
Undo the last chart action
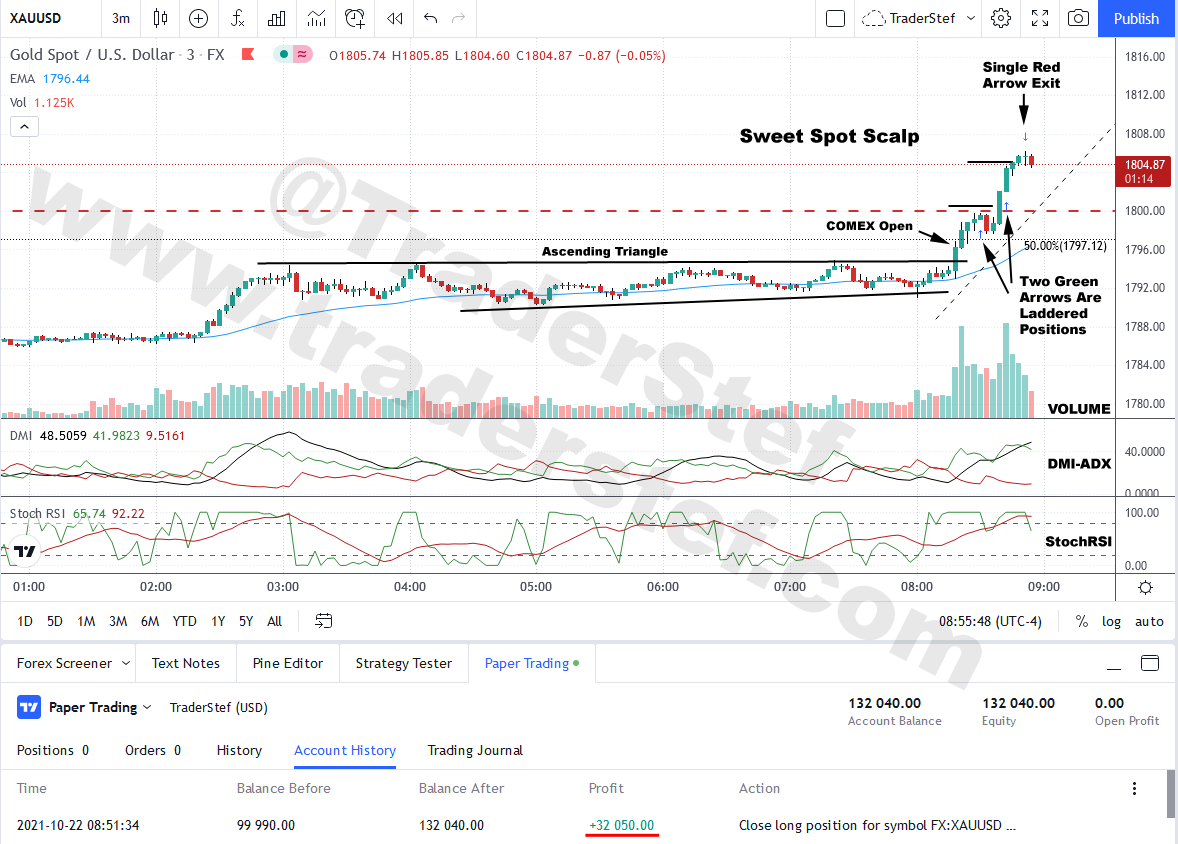pyautogui.click(x=431, y=18)
